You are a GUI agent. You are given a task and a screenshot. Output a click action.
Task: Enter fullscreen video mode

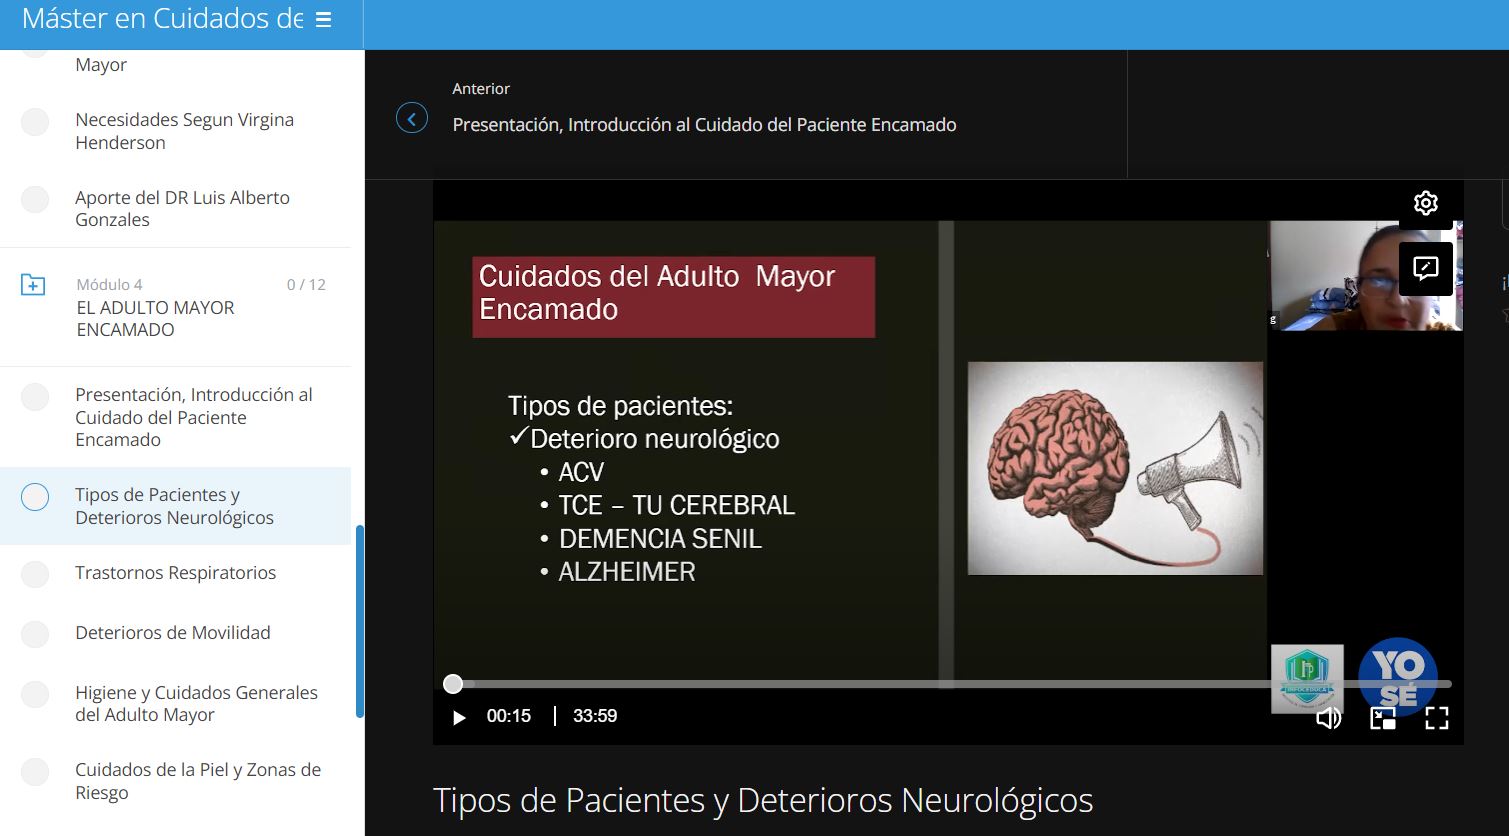coord(1436,718)
